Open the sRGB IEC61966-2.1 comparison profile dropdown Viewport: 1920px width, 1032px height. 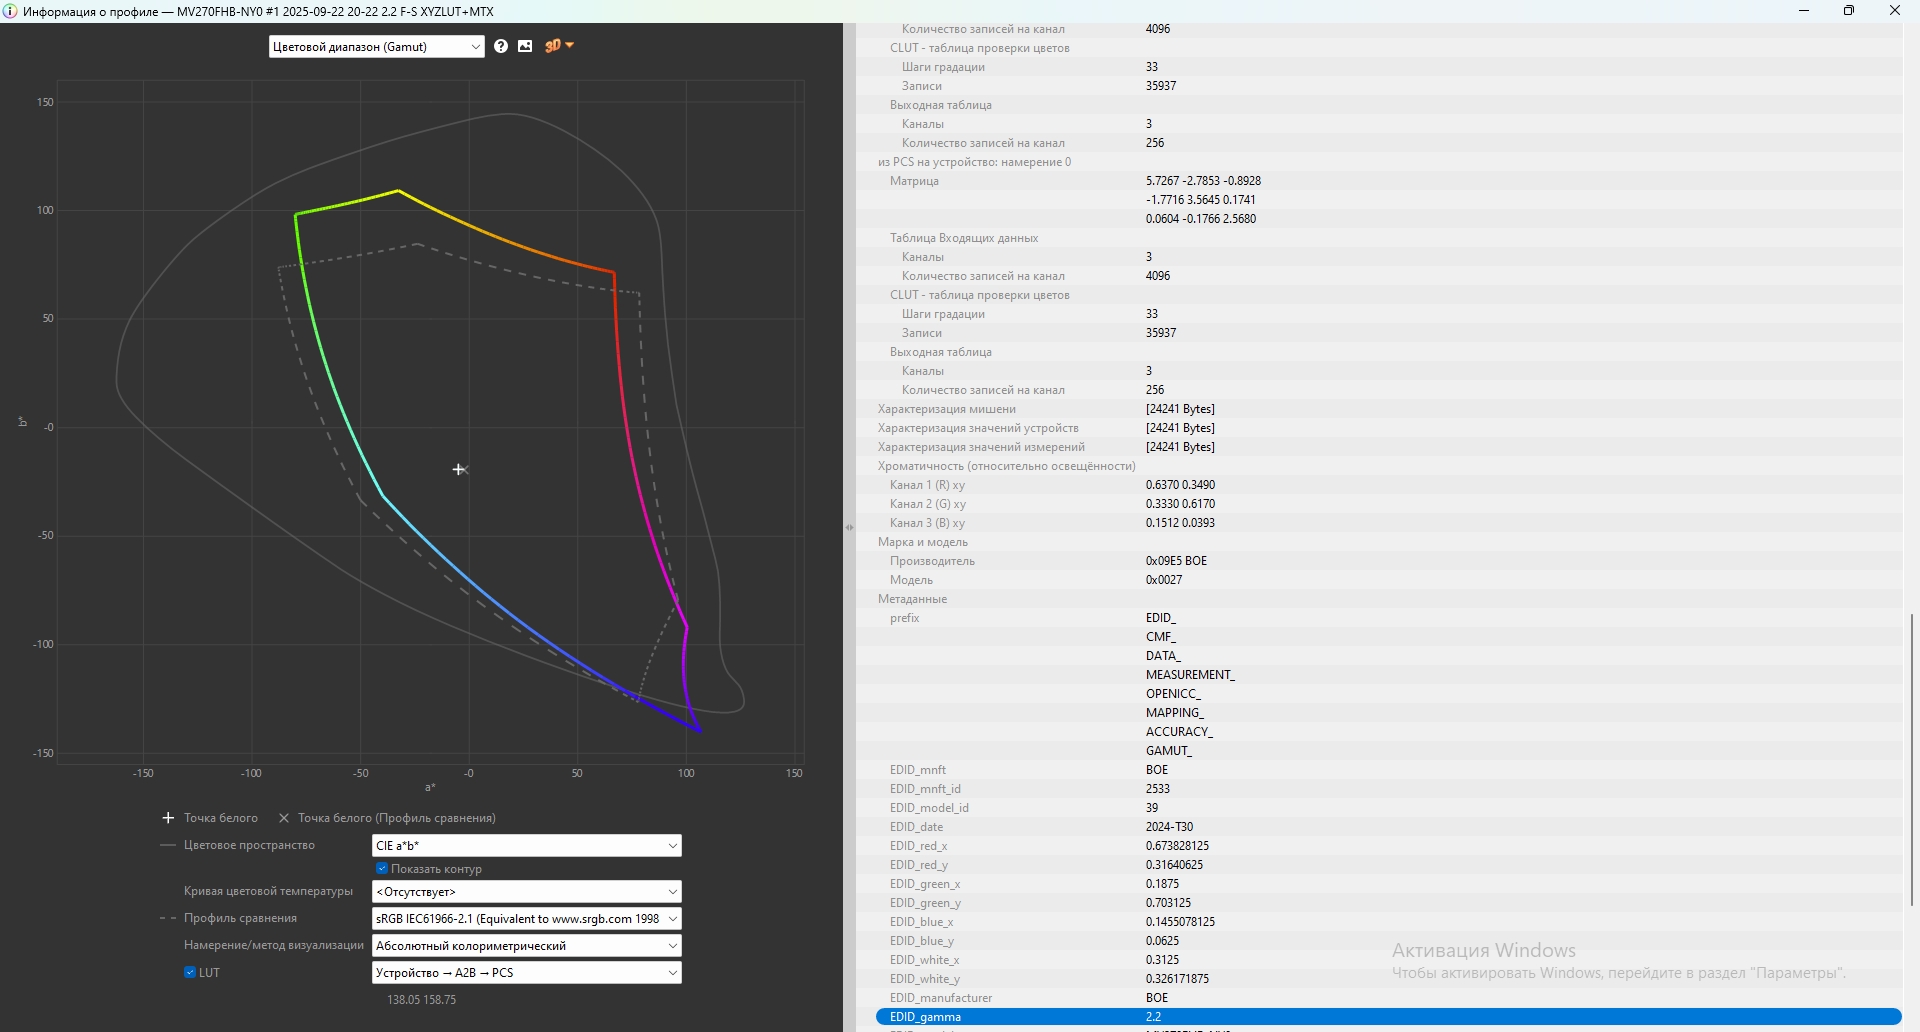[x=526, y=918]
